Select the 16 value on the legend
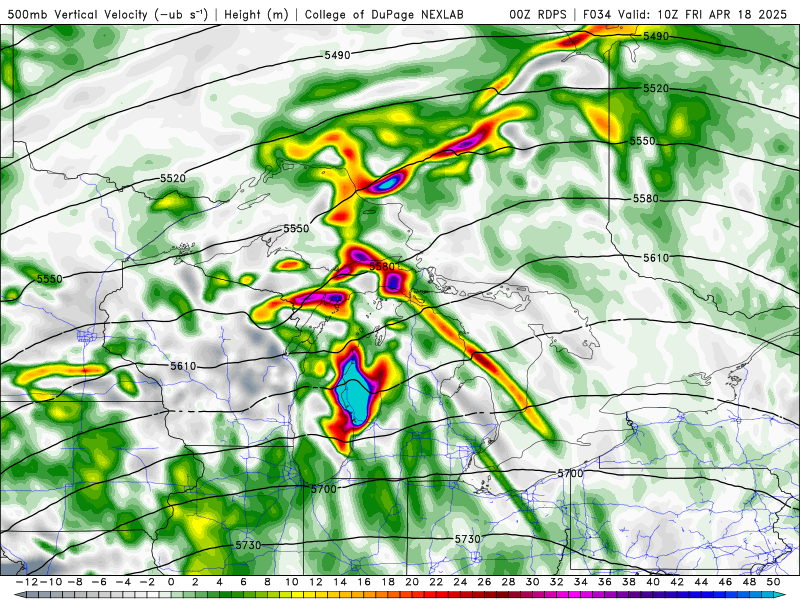Image resolution: width=800 pixels, height=600 pixels. 364,582
